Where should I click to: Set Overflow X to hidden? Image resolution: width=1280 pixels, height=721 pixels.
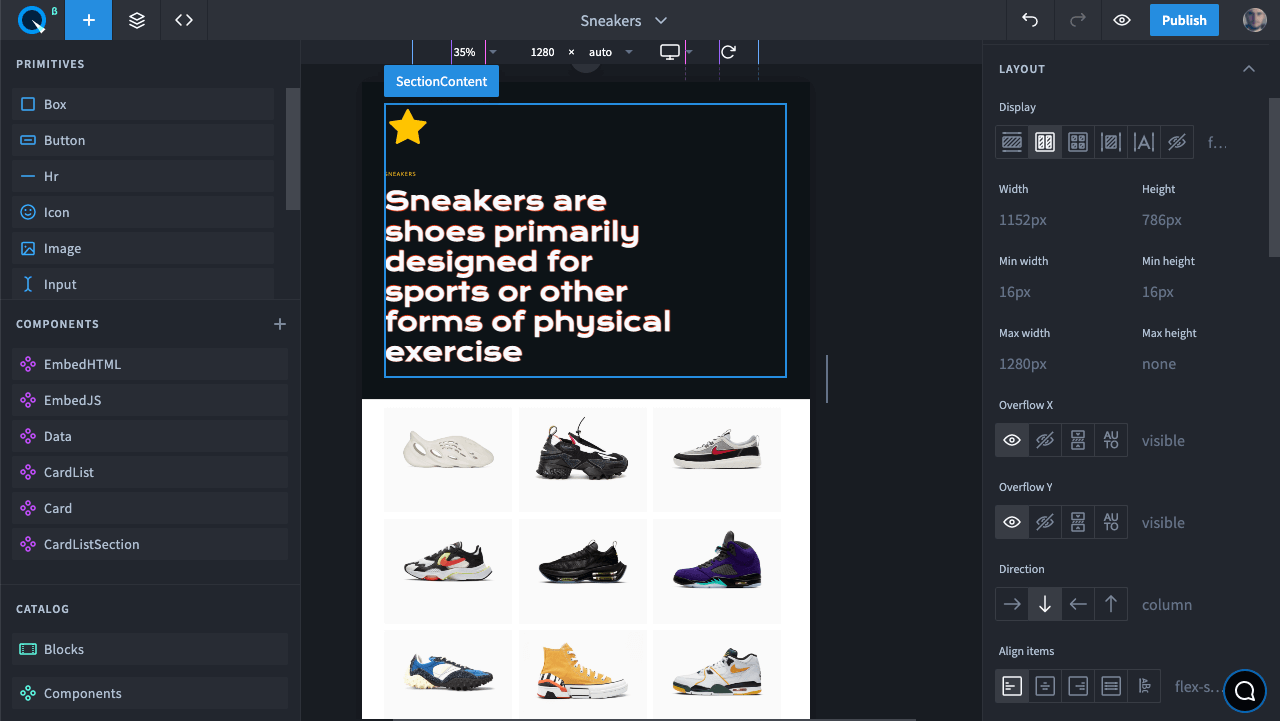(x=1045, y=440)
